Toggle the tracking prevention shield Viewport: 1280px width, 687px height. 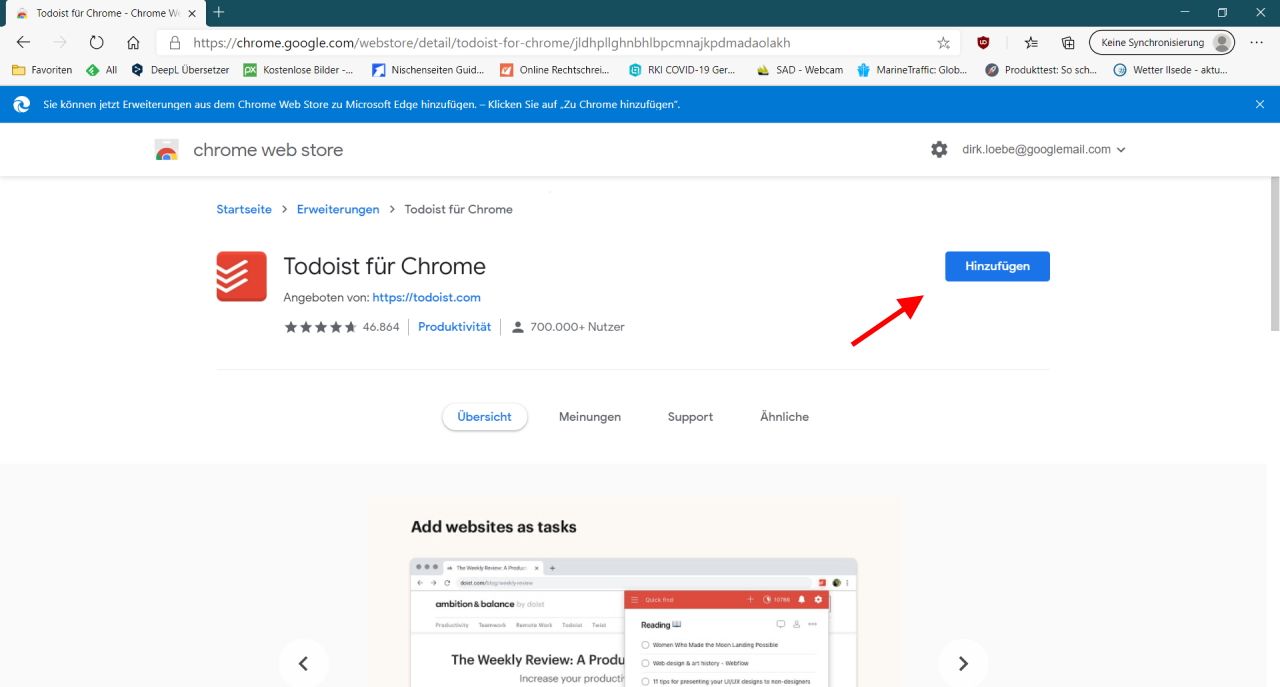pyautogui.click(x=983, y=42)
